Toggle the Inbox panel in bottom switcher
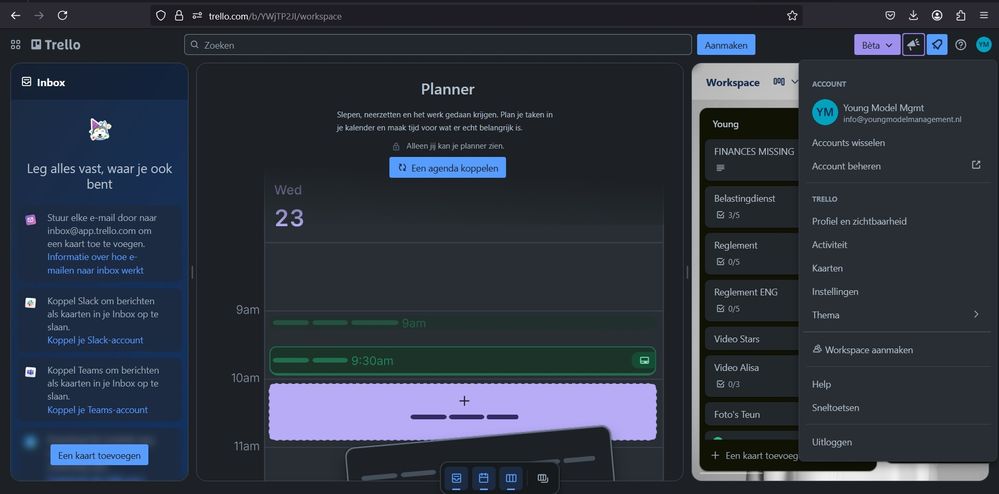This screenshot has width=999, height=494. 456,478
